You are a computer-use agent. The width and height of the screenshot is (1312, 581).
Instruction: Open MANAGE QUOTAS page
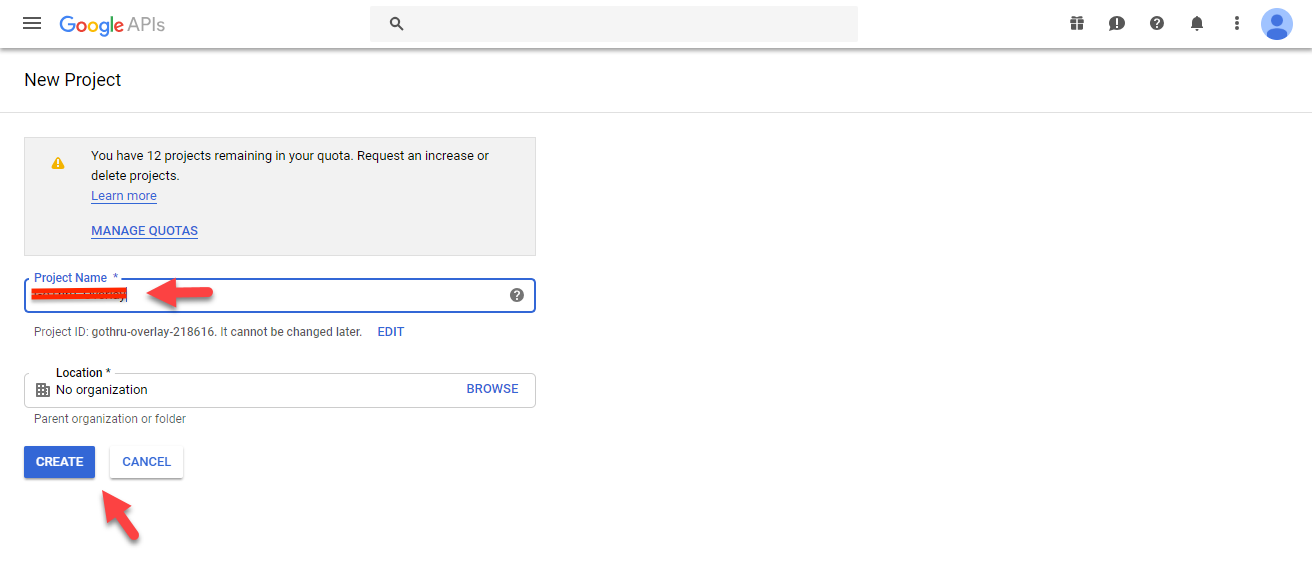[x=144, y=230]
